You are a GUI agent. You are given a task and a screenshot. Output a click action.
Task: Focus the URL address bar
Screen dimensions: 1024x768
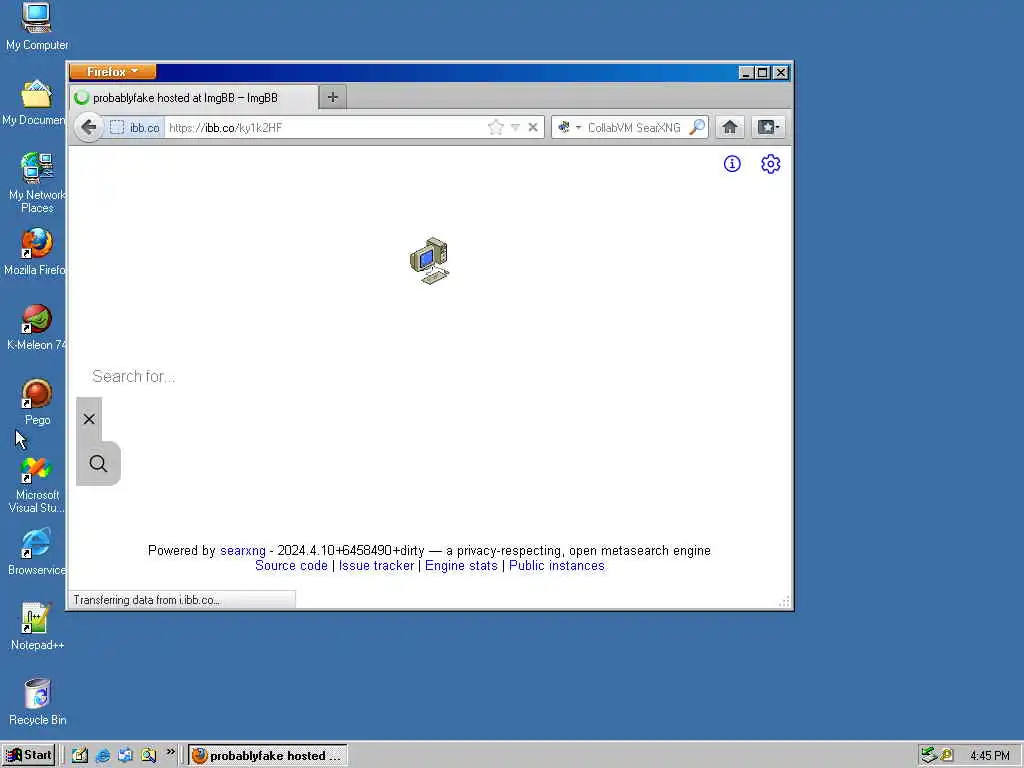click(x=325, y=127)
